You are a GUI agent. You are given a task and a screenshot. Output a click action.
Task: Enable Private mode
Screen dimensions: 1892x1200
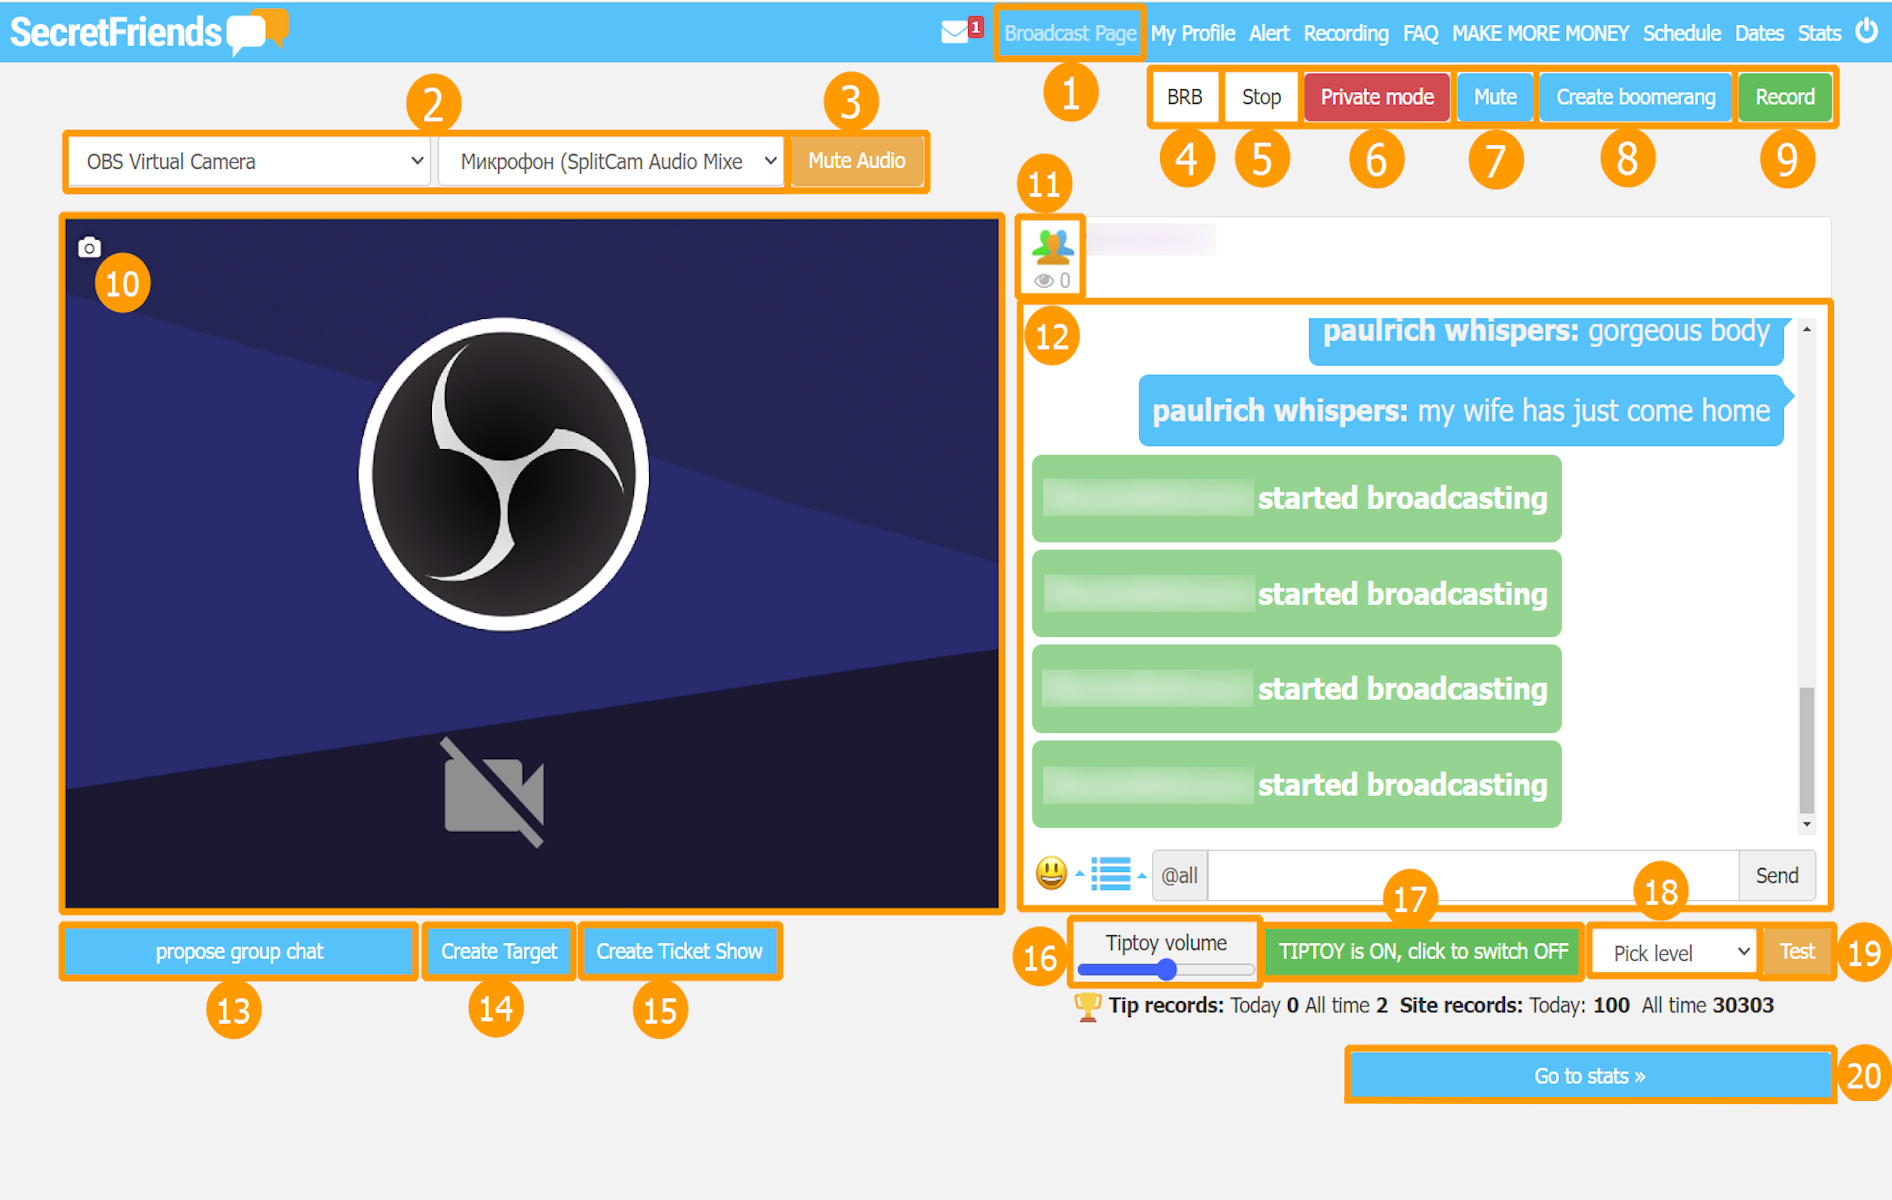coord(1376,97)
